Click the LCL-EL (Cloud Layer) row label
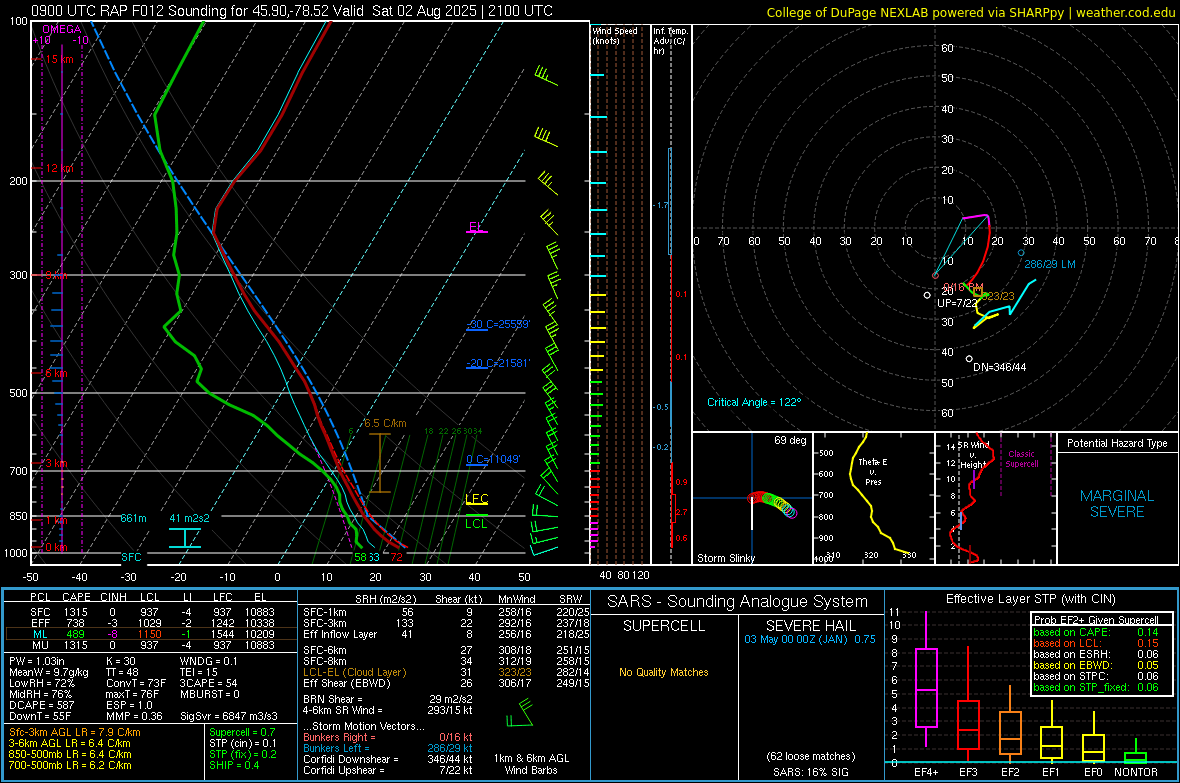Viewport: 1180px width, 783px height. coord(354,672)
